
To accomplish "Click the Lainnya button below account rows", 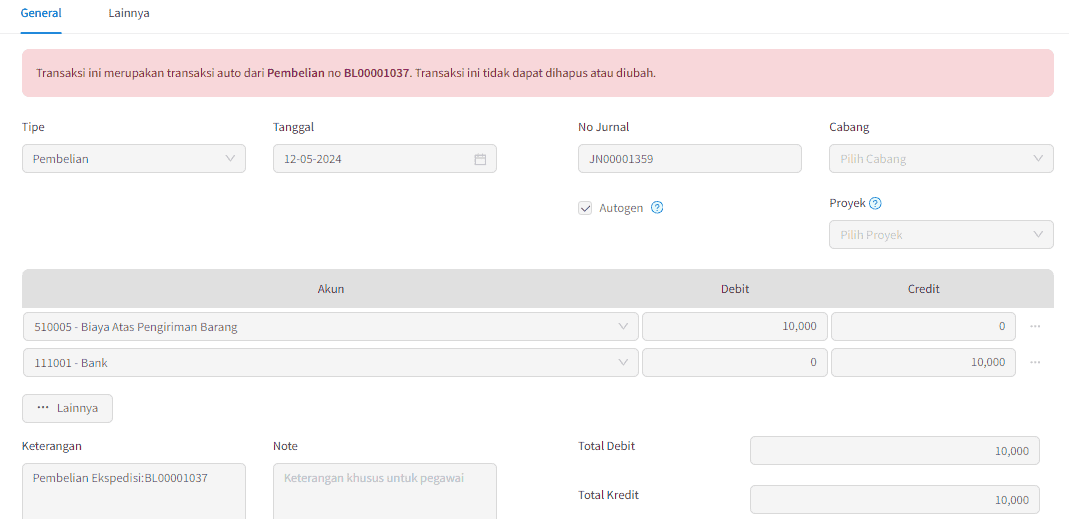I will 67,408.
